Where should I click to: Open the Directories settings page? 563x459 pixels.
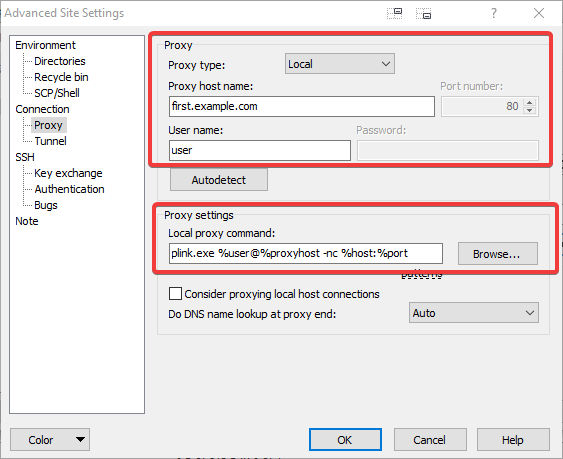(60, 61)
